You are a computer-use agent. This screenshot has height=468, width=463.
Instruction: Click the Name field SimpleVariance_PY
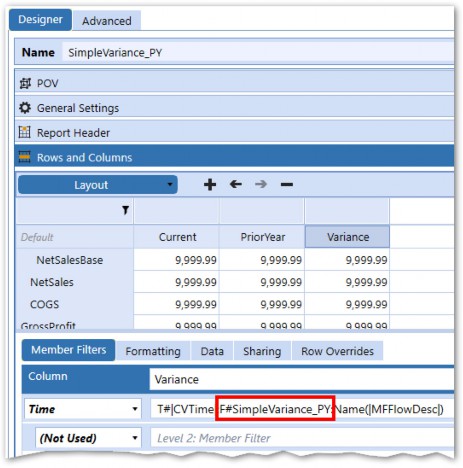[x=258, y=53]
